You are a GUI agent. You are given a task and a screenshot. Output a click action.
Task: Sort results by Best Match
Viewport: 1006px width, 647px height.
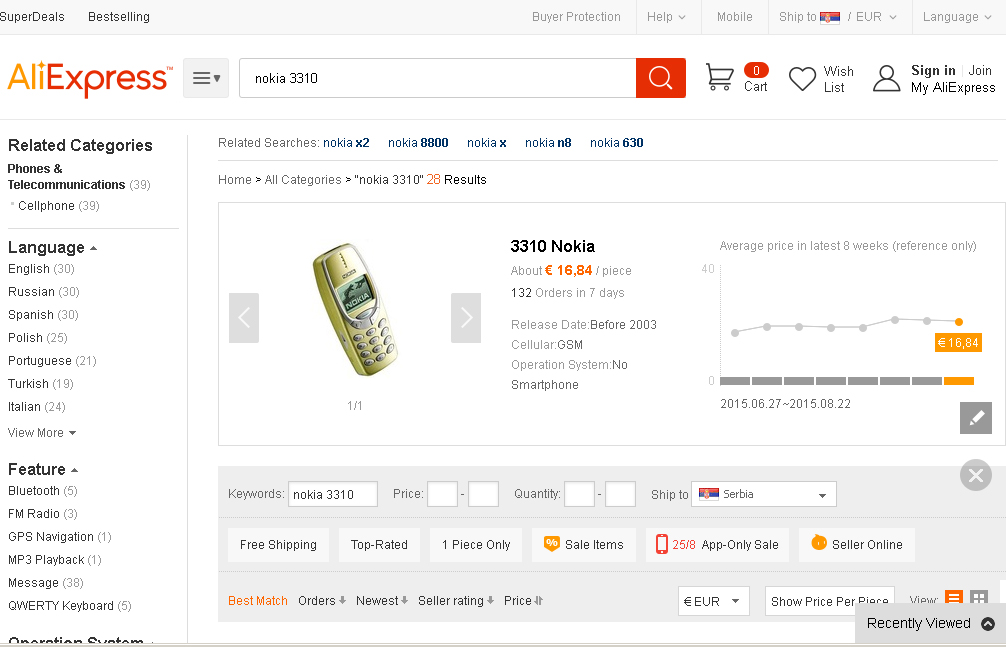click(x=258, y=601)
